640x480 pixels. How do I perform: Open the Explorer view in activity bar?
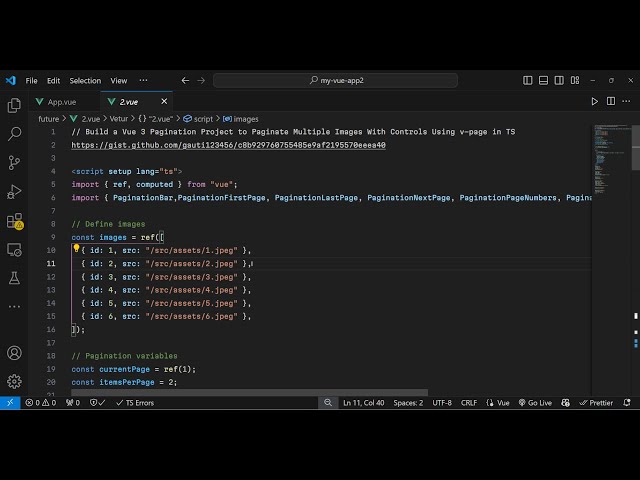pos(14,105)
